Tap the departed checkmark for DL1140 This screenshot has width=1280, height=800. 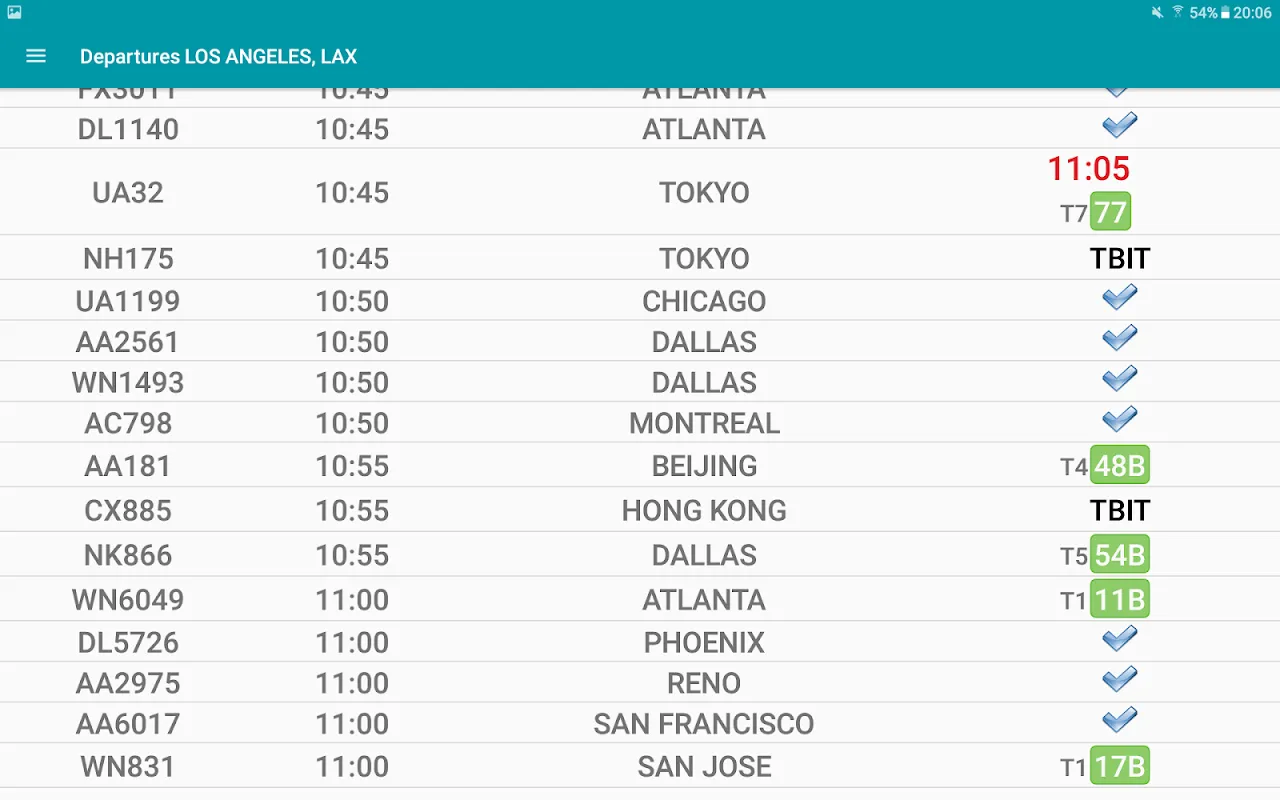click(1119, 126)
